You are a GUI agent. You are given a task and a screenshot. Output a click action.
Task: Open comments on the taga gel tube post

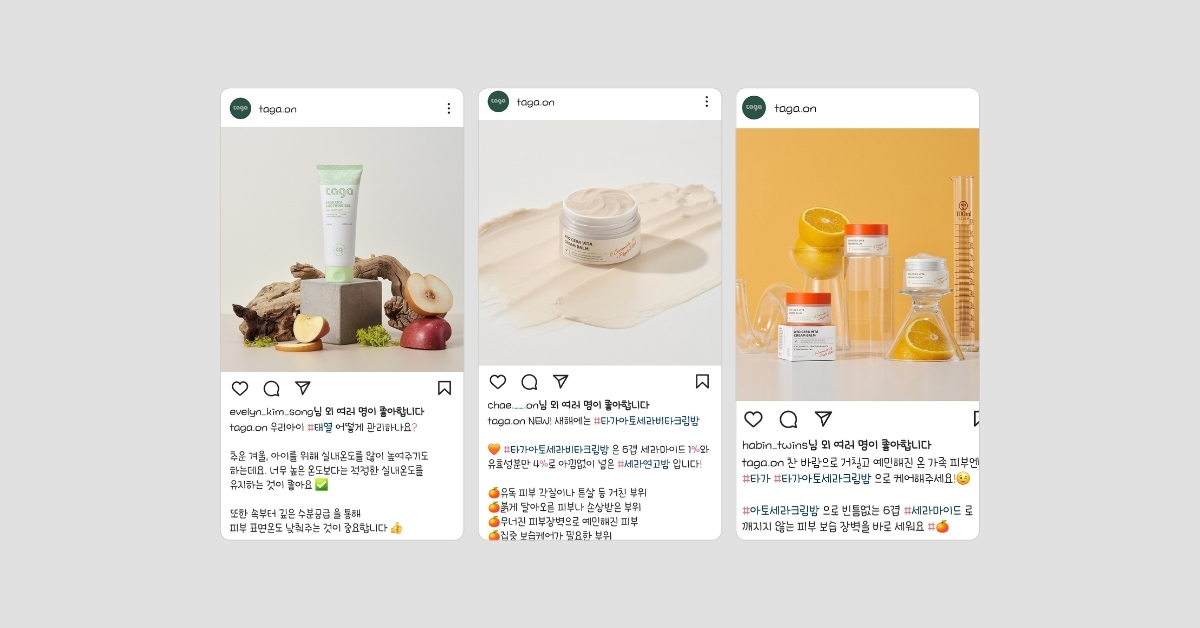[x=271, y=388]
